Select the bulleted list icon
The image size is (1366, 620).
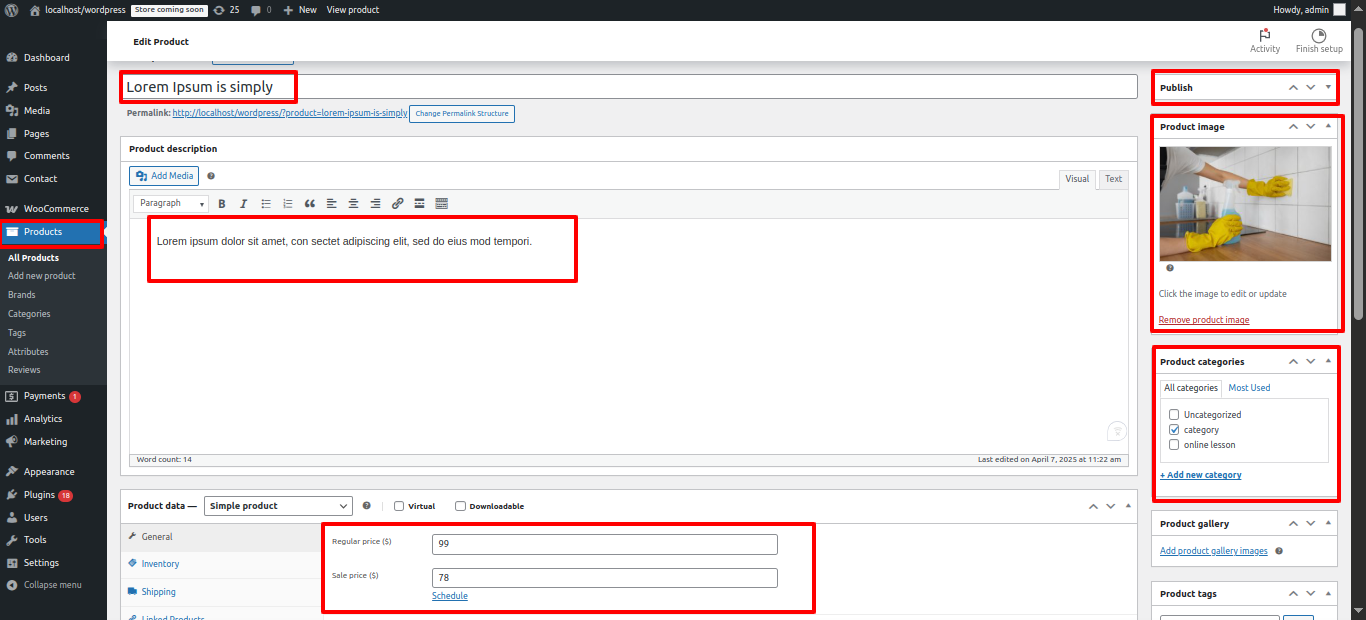[266, 204]
